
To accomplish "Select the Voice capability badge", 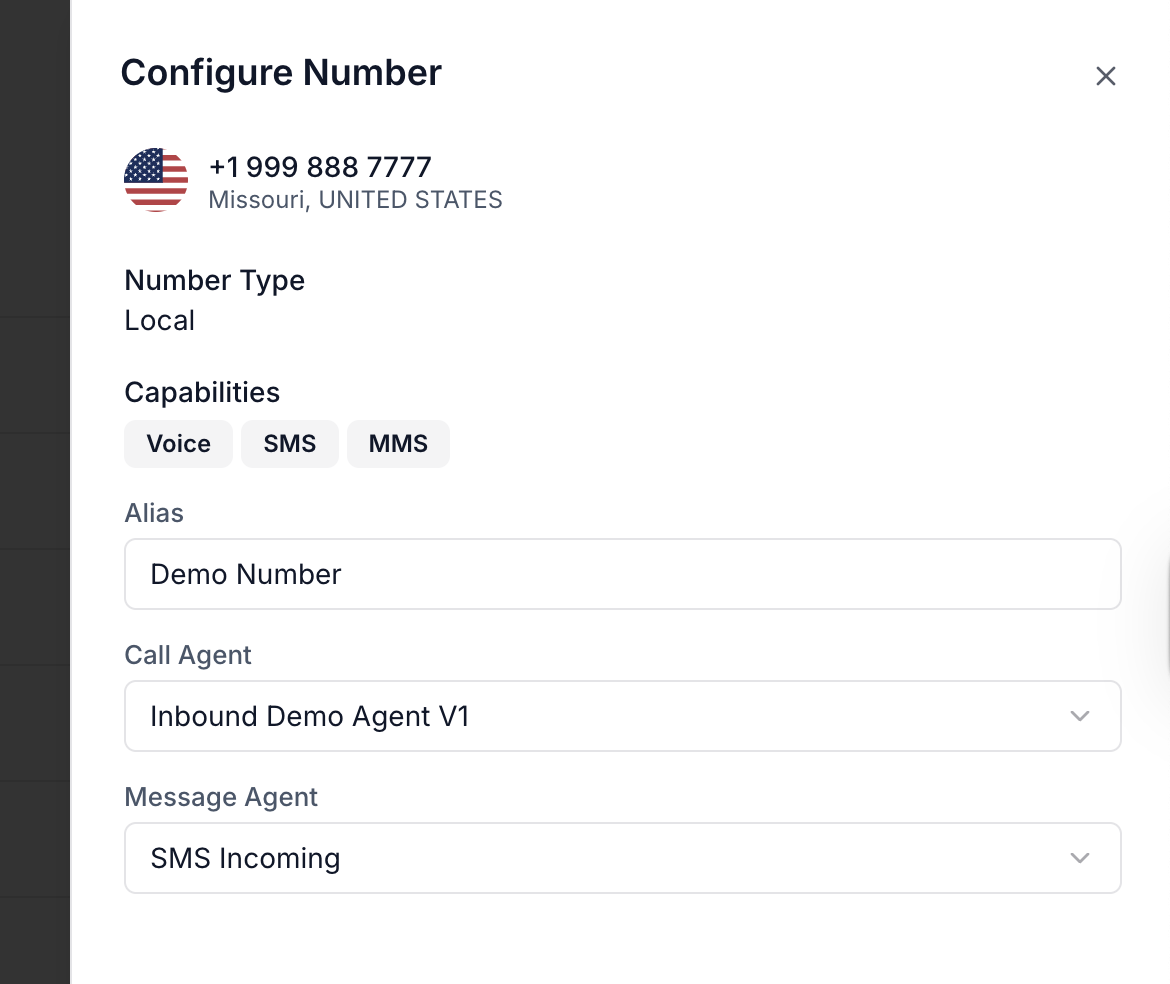I will (x=178, y=444).
